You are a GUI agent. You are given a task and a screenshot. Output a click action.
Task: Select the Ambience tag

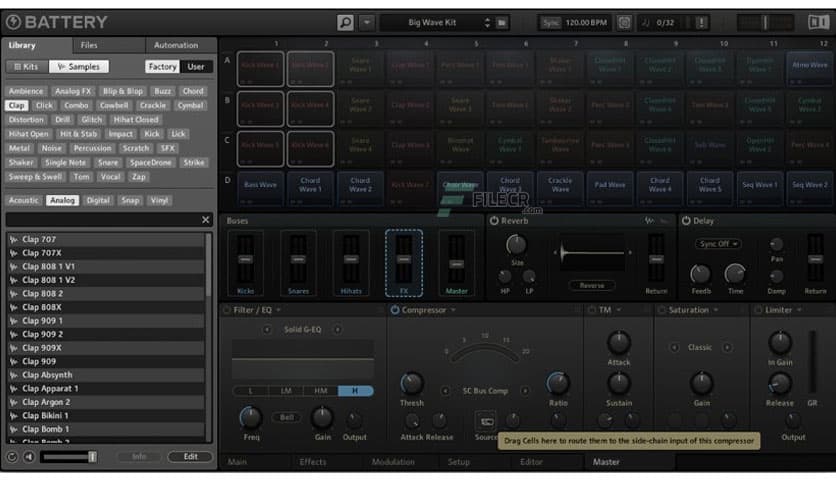point(26,91)
